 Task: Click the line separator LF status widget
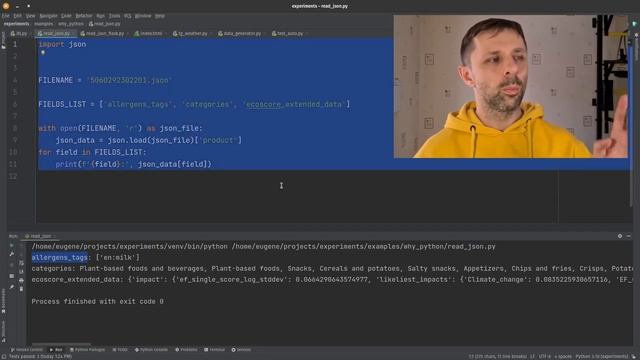[x=532, y=357]
